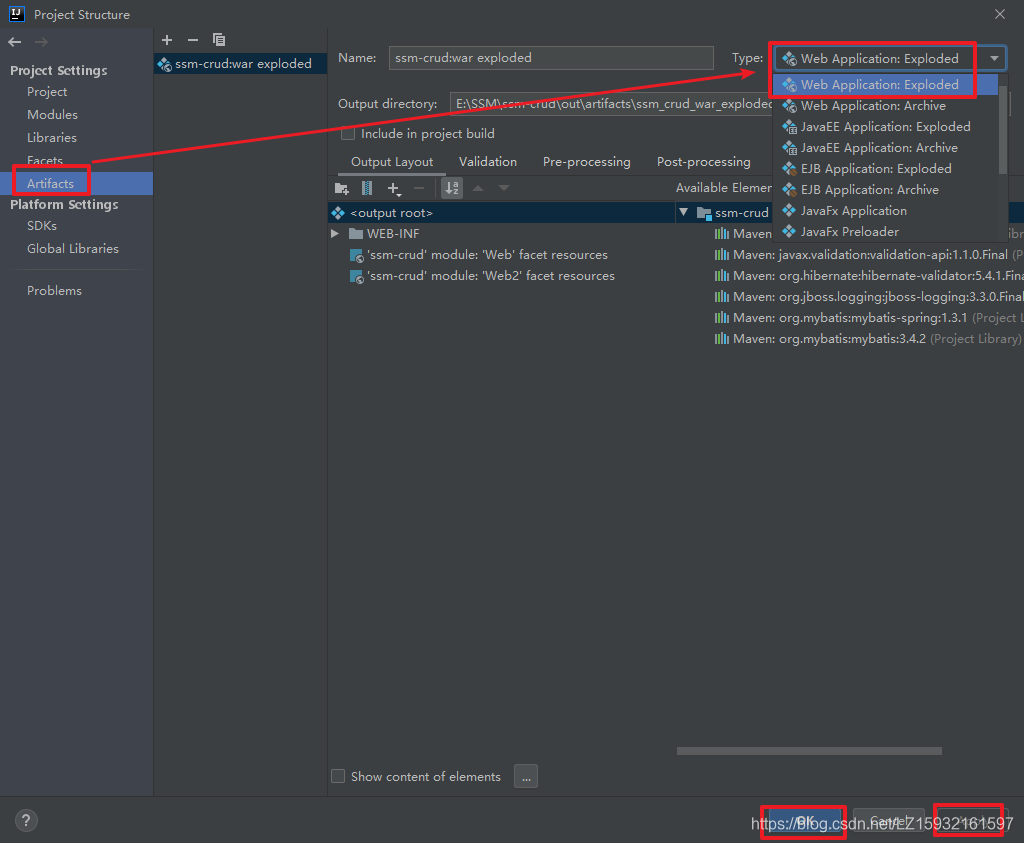Edit the Output directory field
The height and width of the screenshot is (843, 1024).
(611, 104)
